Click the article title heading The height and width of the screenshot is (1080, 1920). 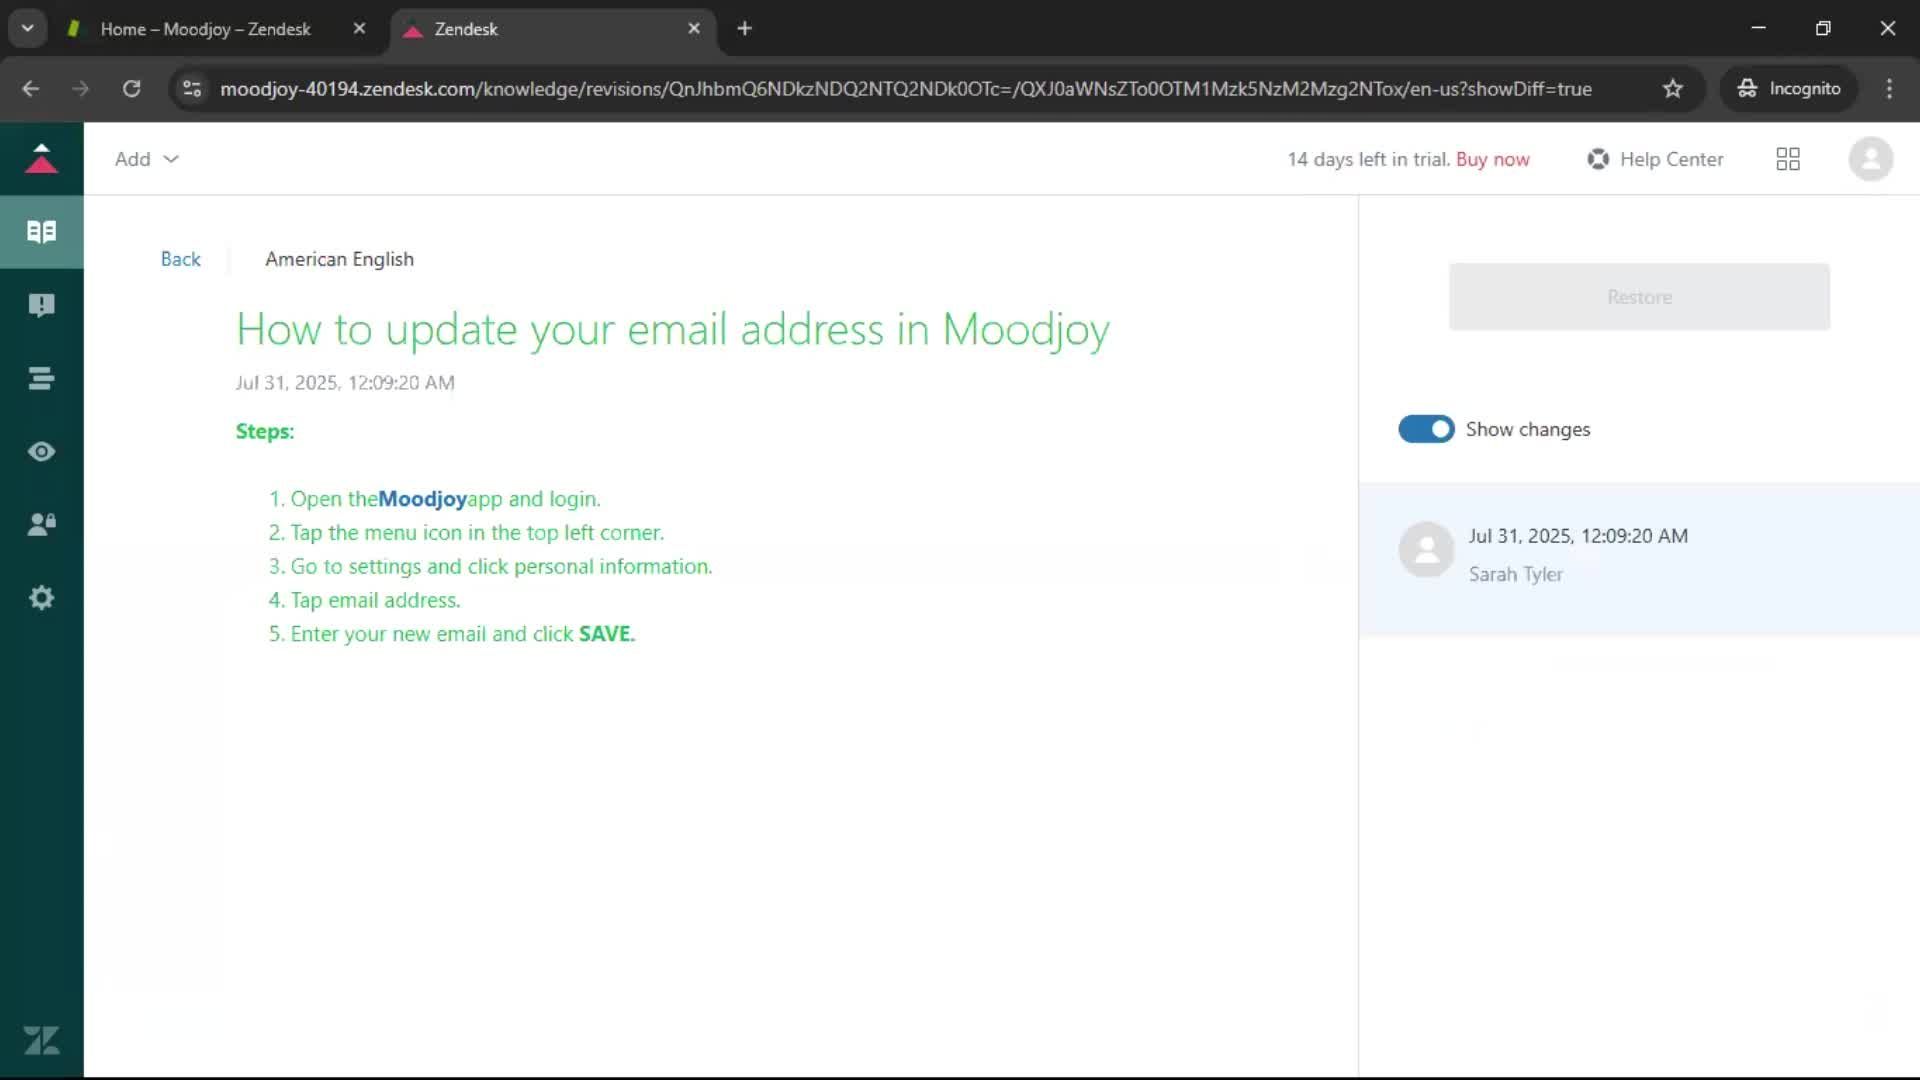pos(672,329)
